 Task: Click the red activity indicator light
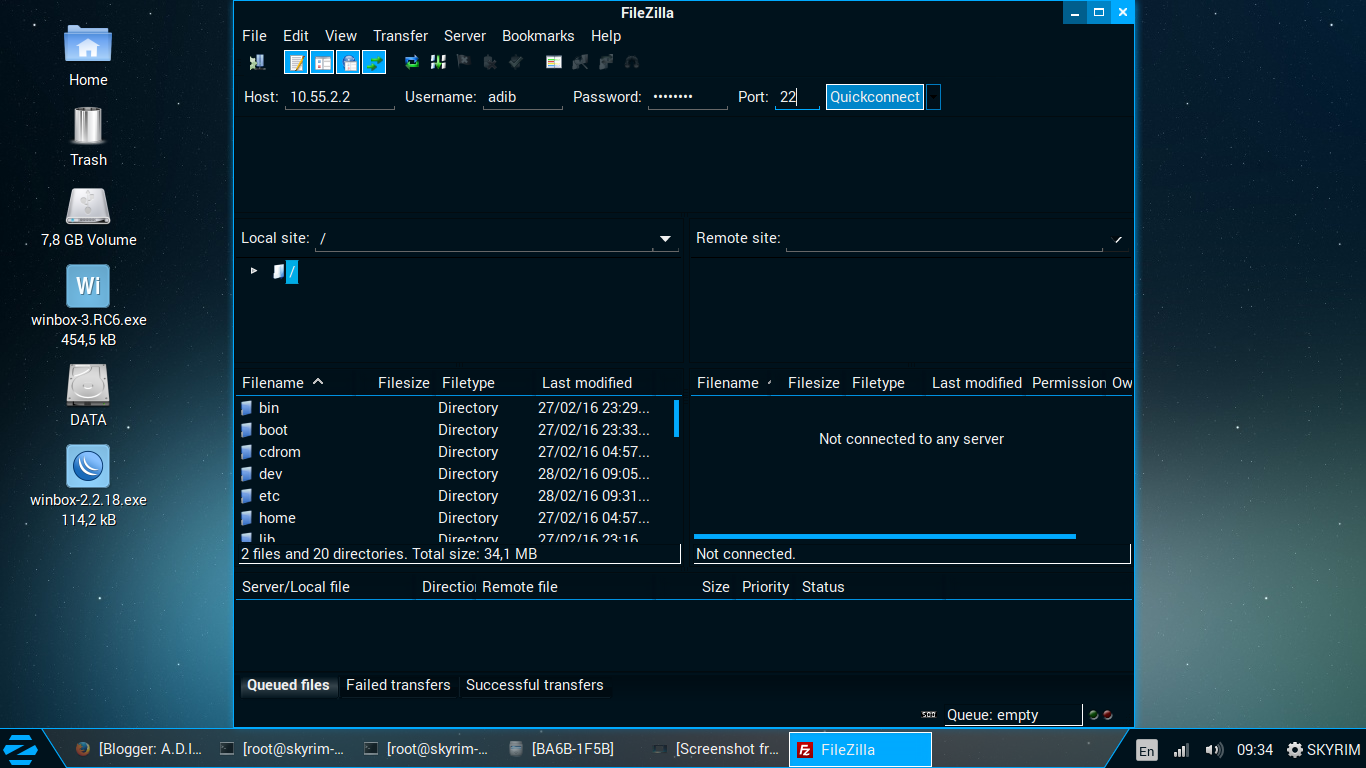1108,715
